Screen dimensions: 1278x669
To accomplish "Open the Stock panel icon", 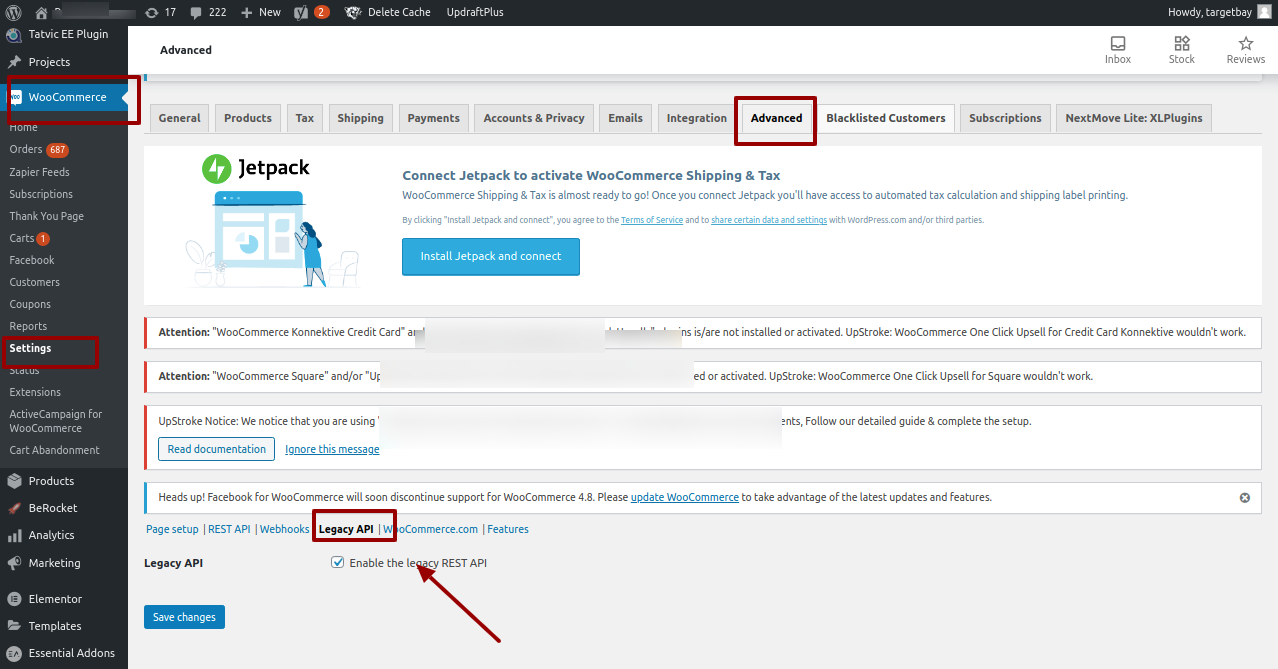I will pos(1182,50).
